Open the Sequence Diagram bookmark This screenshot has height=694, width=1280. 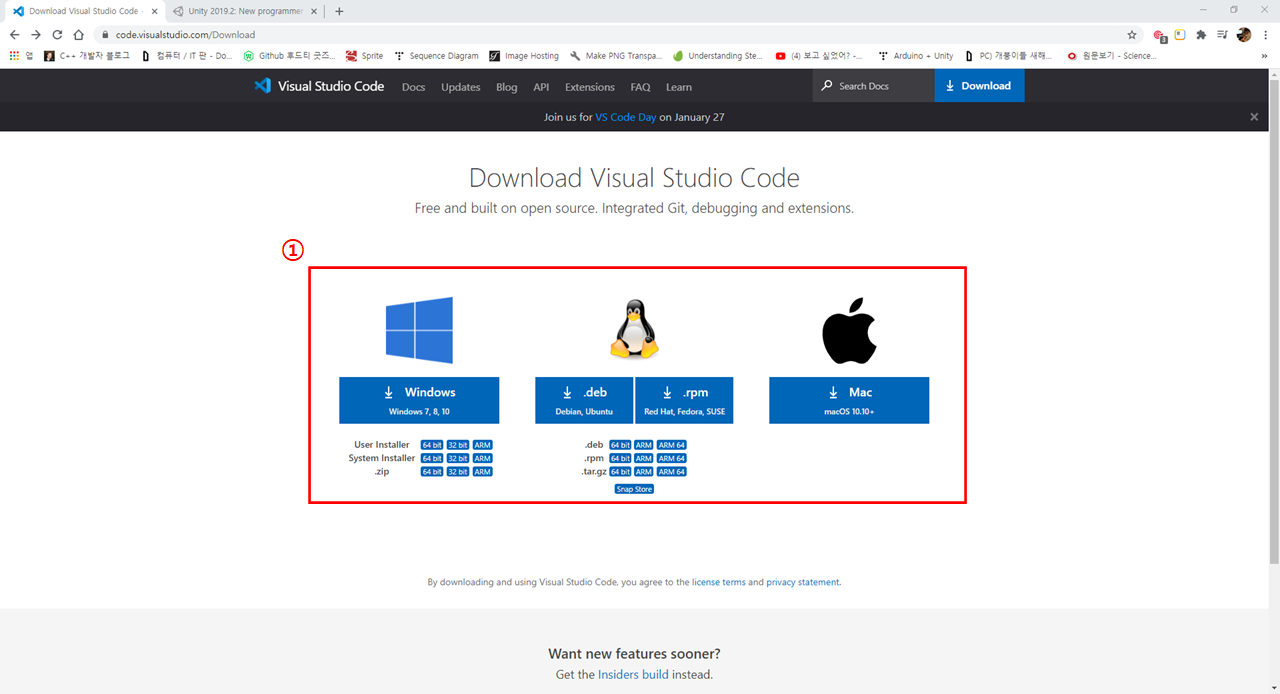coord(436,56)
